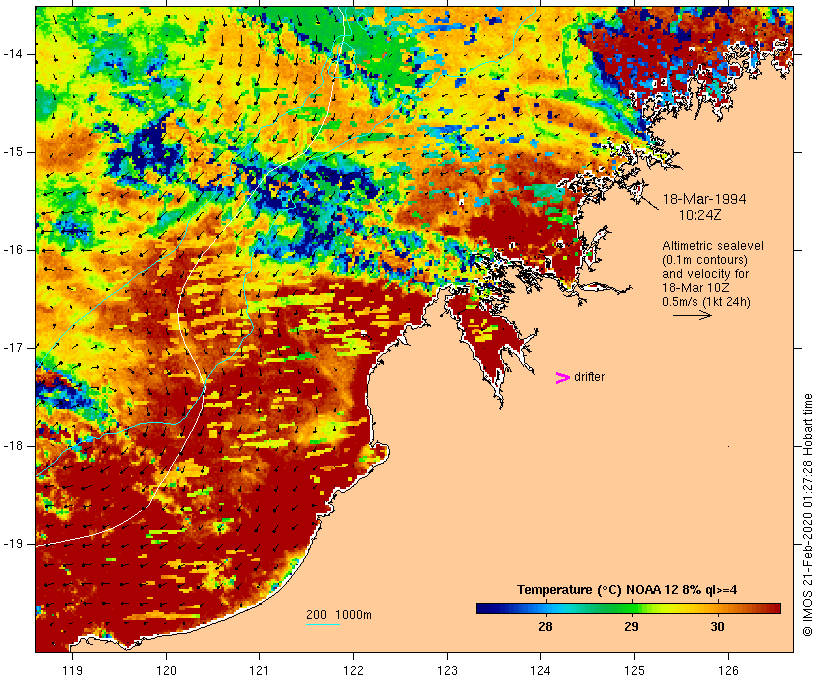Click the longitude axis label '119'
Screen dimensions: 820x680
pos(72,670)
